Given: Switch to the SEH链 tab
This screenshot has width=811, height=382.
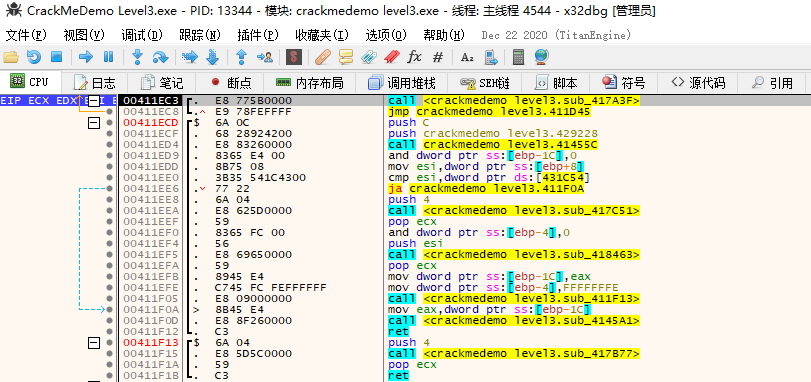Looking at the screenshot, I should coord(485,83).
